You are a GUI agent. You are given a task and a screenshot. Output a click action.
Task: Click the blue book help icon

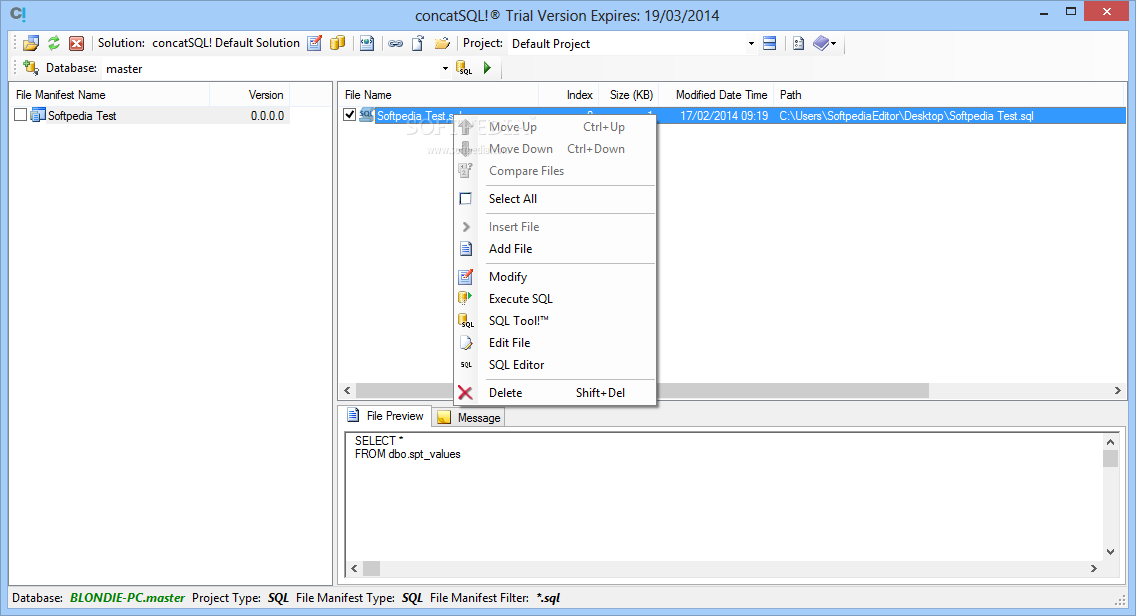[x=821, y=43]
